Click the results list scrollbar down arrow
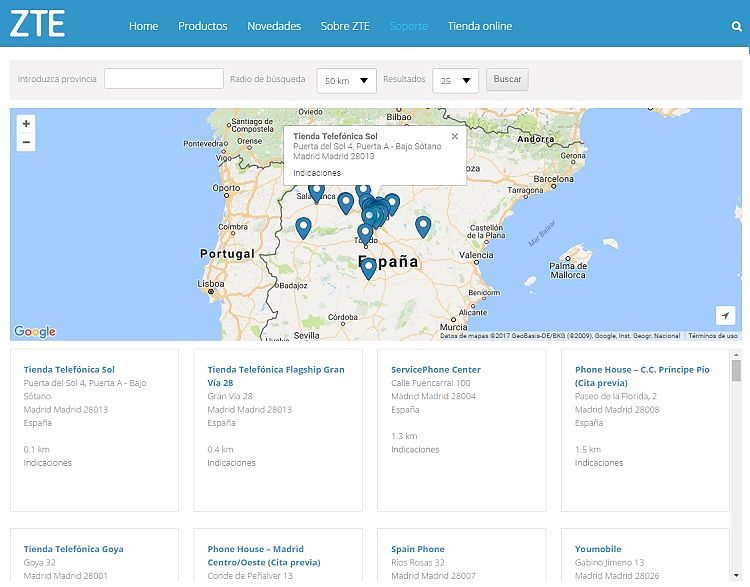This screenshot has height=587, width=750. click(x=736, y=576)
